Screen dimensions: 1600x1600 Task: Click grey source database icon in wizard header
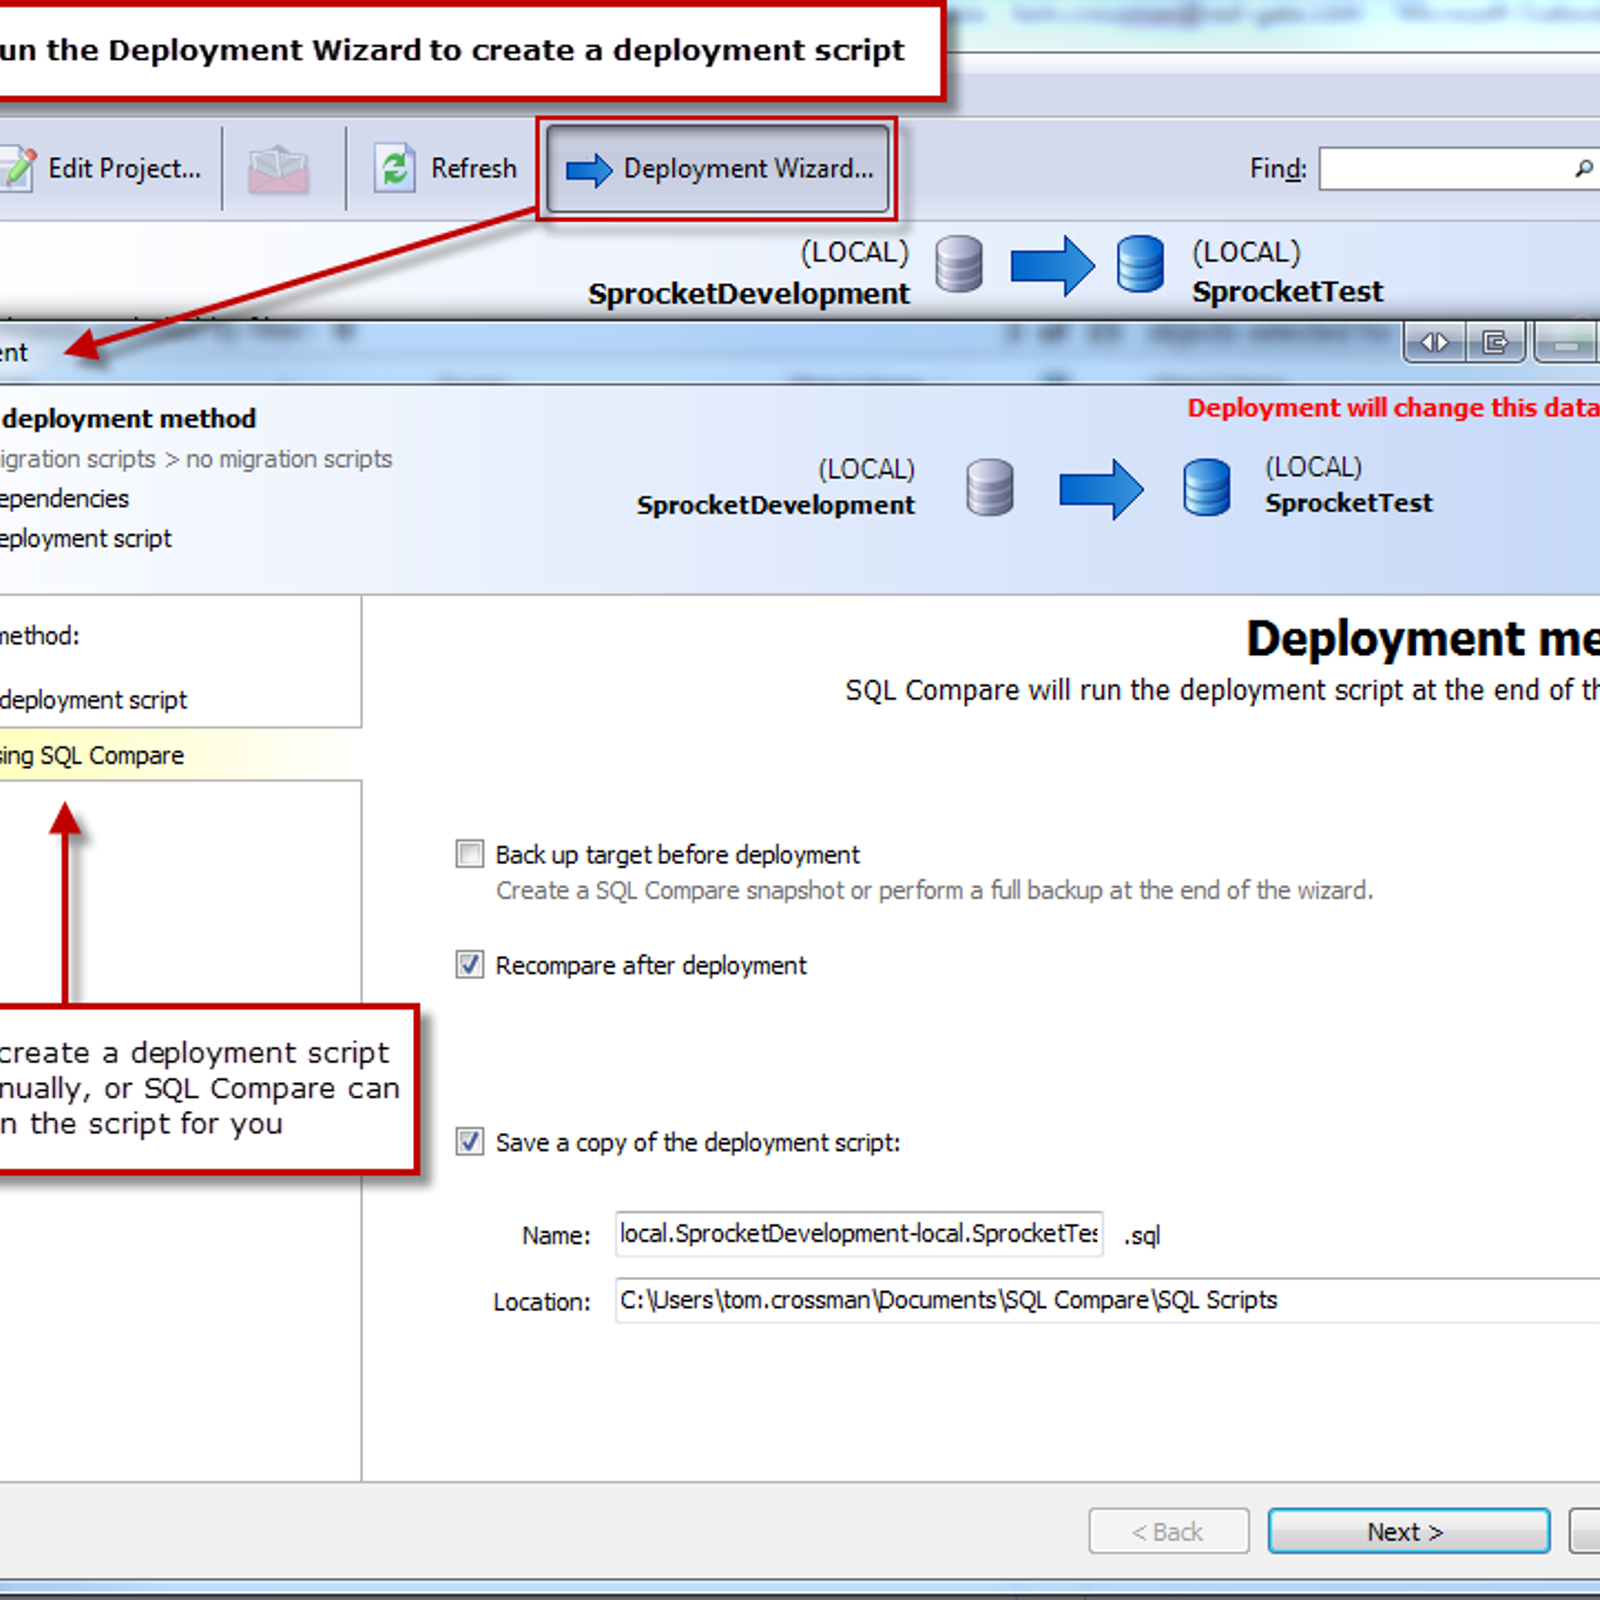990,487
